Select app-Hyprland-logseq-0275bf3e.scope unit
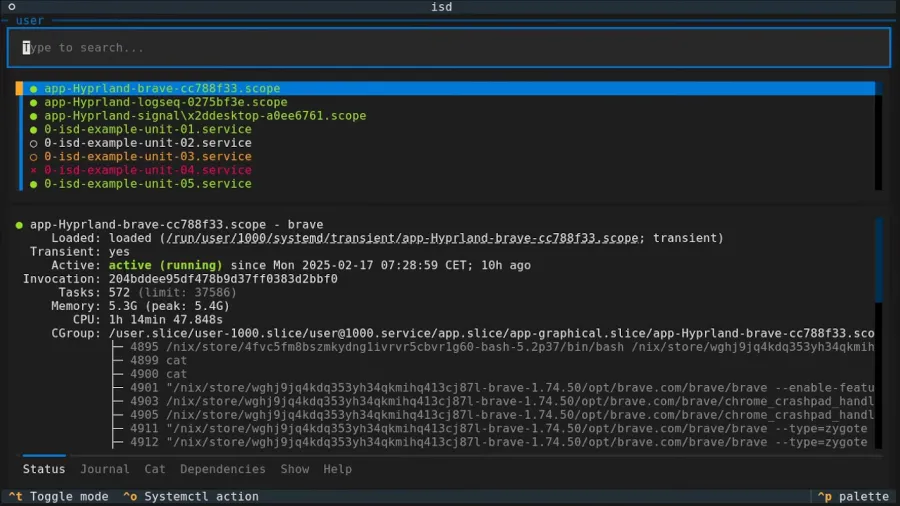This screenshot has height=506, width=900. (x=165, y=102)
